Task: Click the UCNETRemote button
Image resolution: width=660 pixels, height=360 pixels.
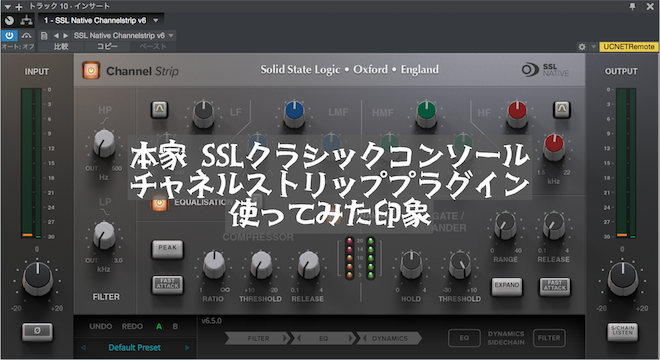Action: (x=629, y=47)
